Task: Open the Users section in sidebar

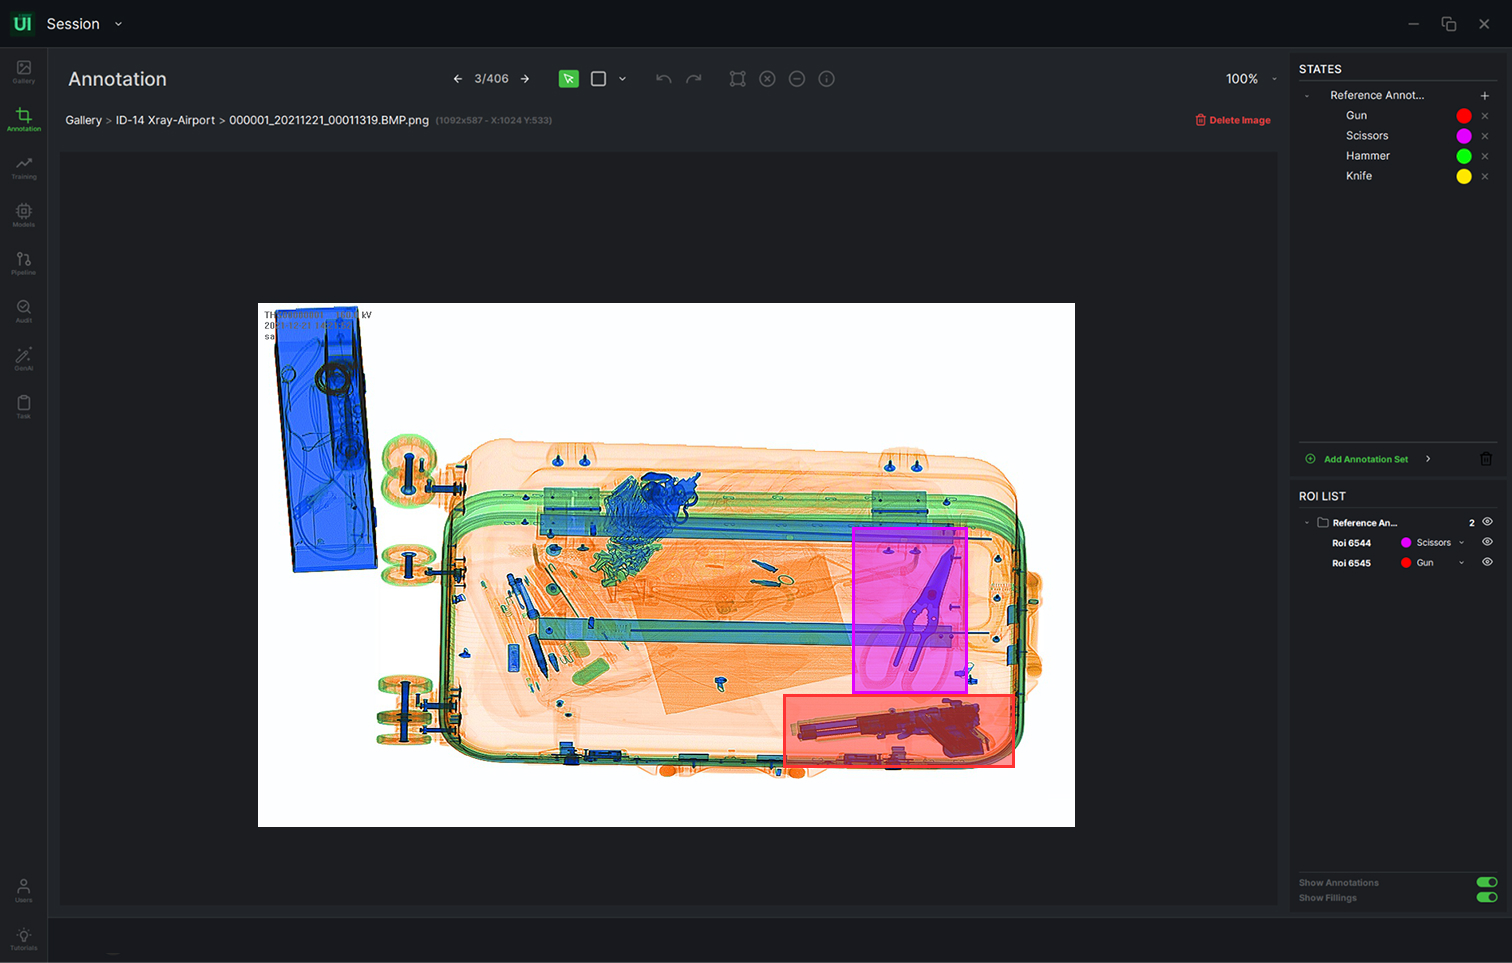Action: click(x=24, y=890)
